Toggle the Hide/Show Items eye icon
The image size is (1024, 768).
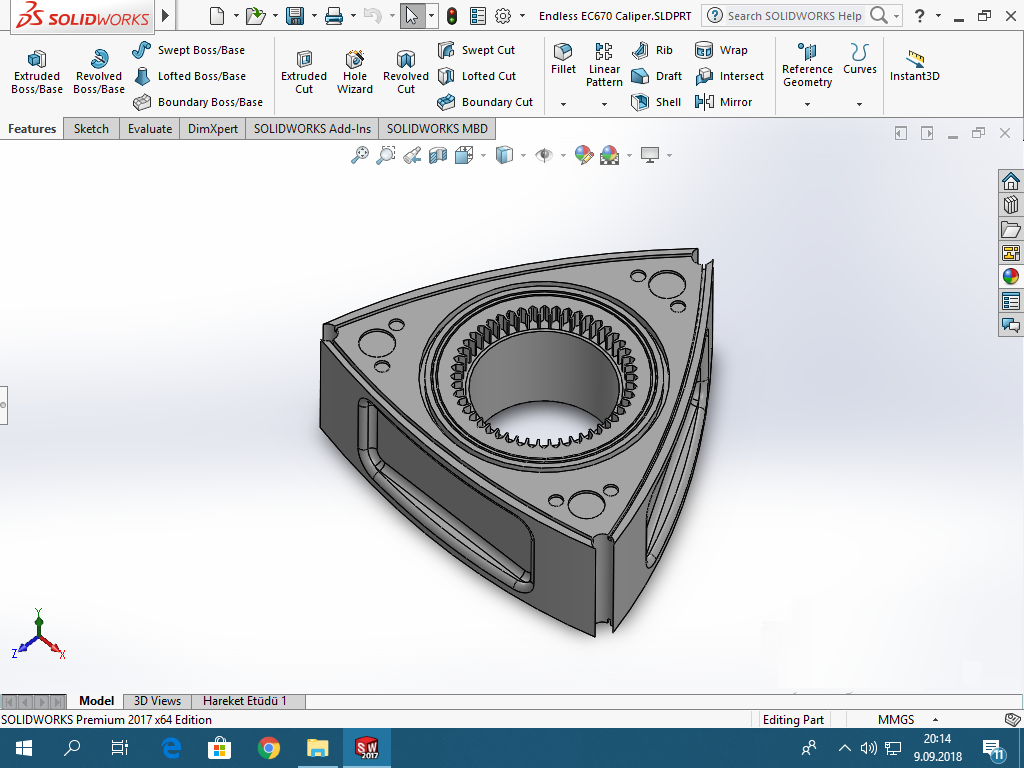pos(544,155)
